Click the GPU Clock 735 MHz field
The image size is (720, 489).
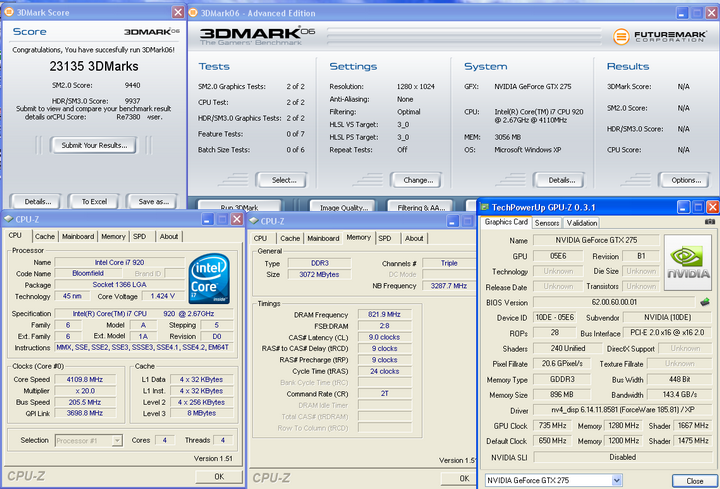(x=552, y=426)
